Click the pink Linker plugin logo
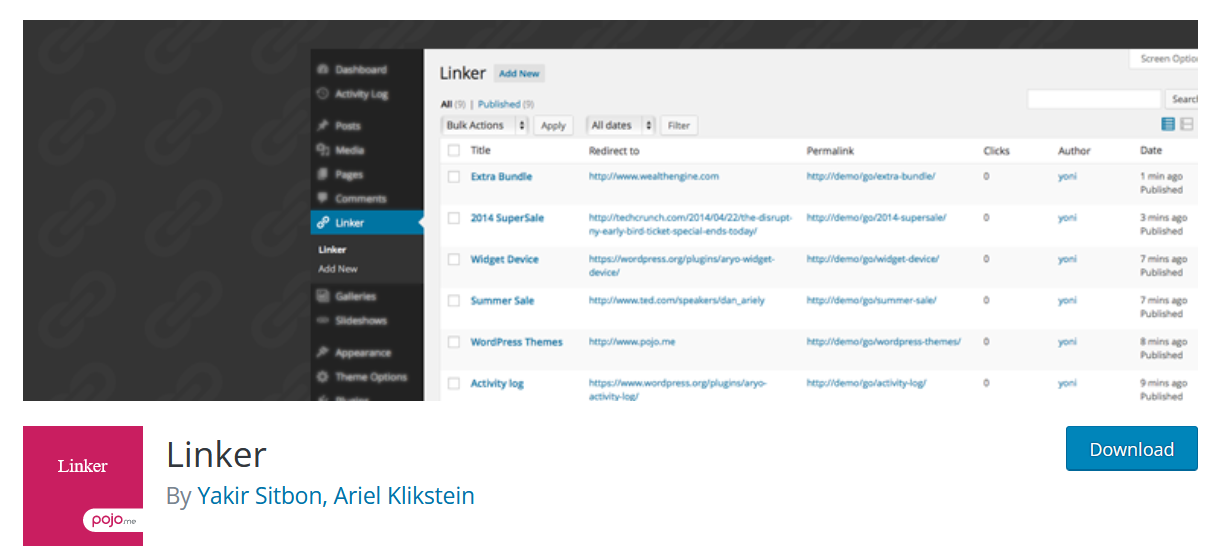Screen dimensions: 1216x557 (83, 486)
